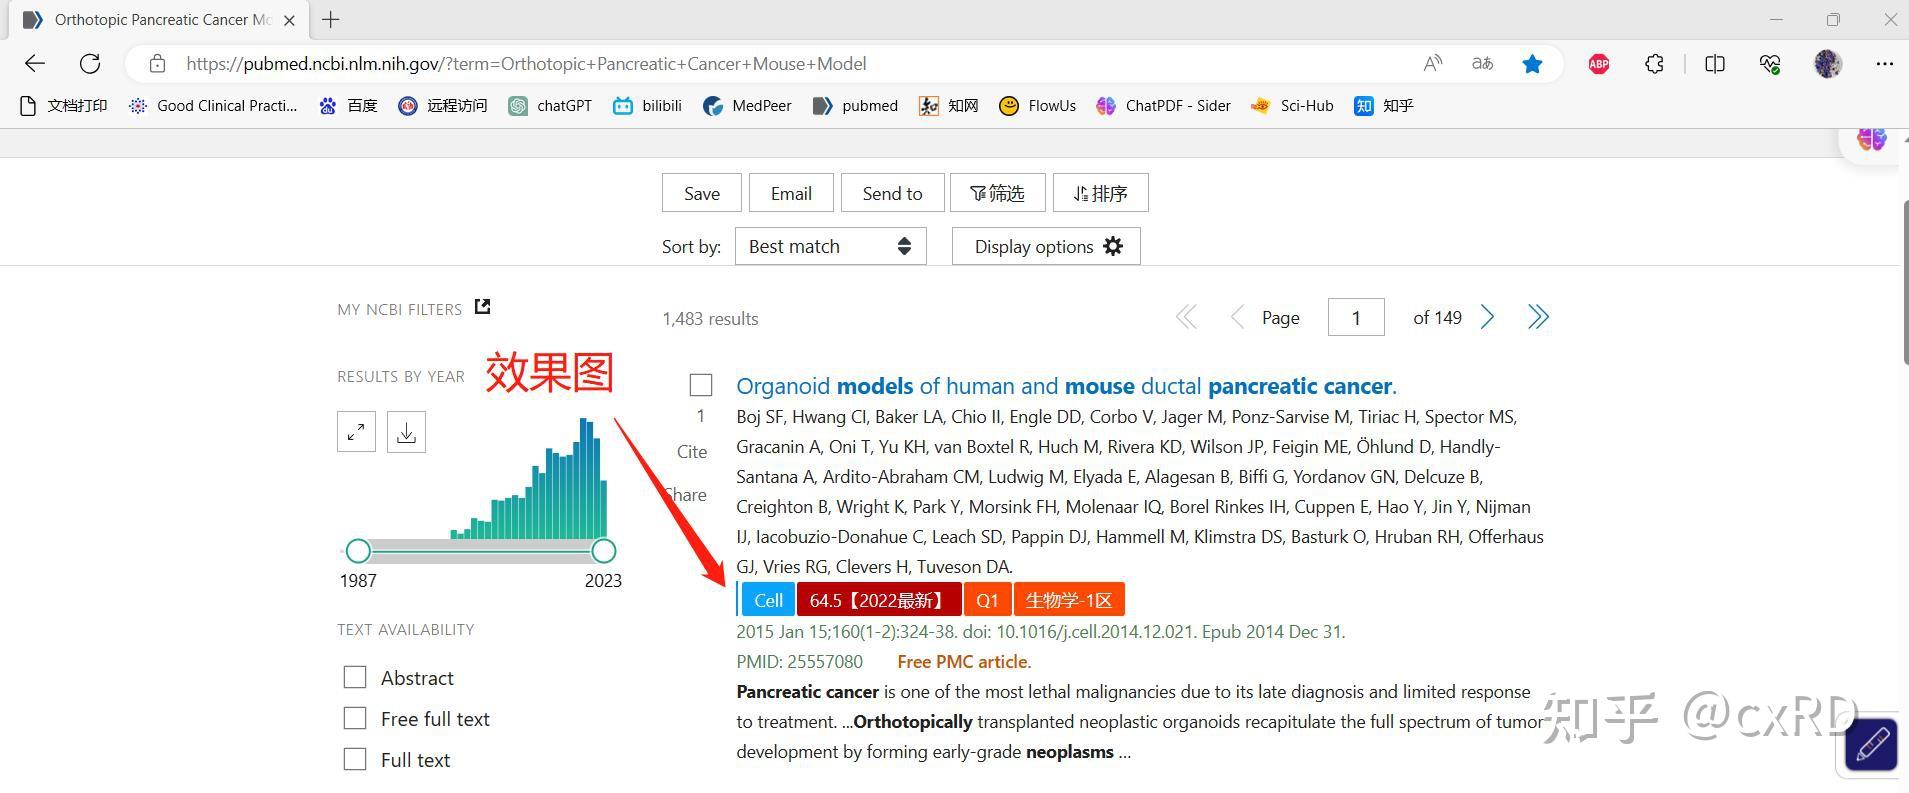1909x793 pixels.
Task: Click the page vertical scrollbar
Action: pos(1904,282)
